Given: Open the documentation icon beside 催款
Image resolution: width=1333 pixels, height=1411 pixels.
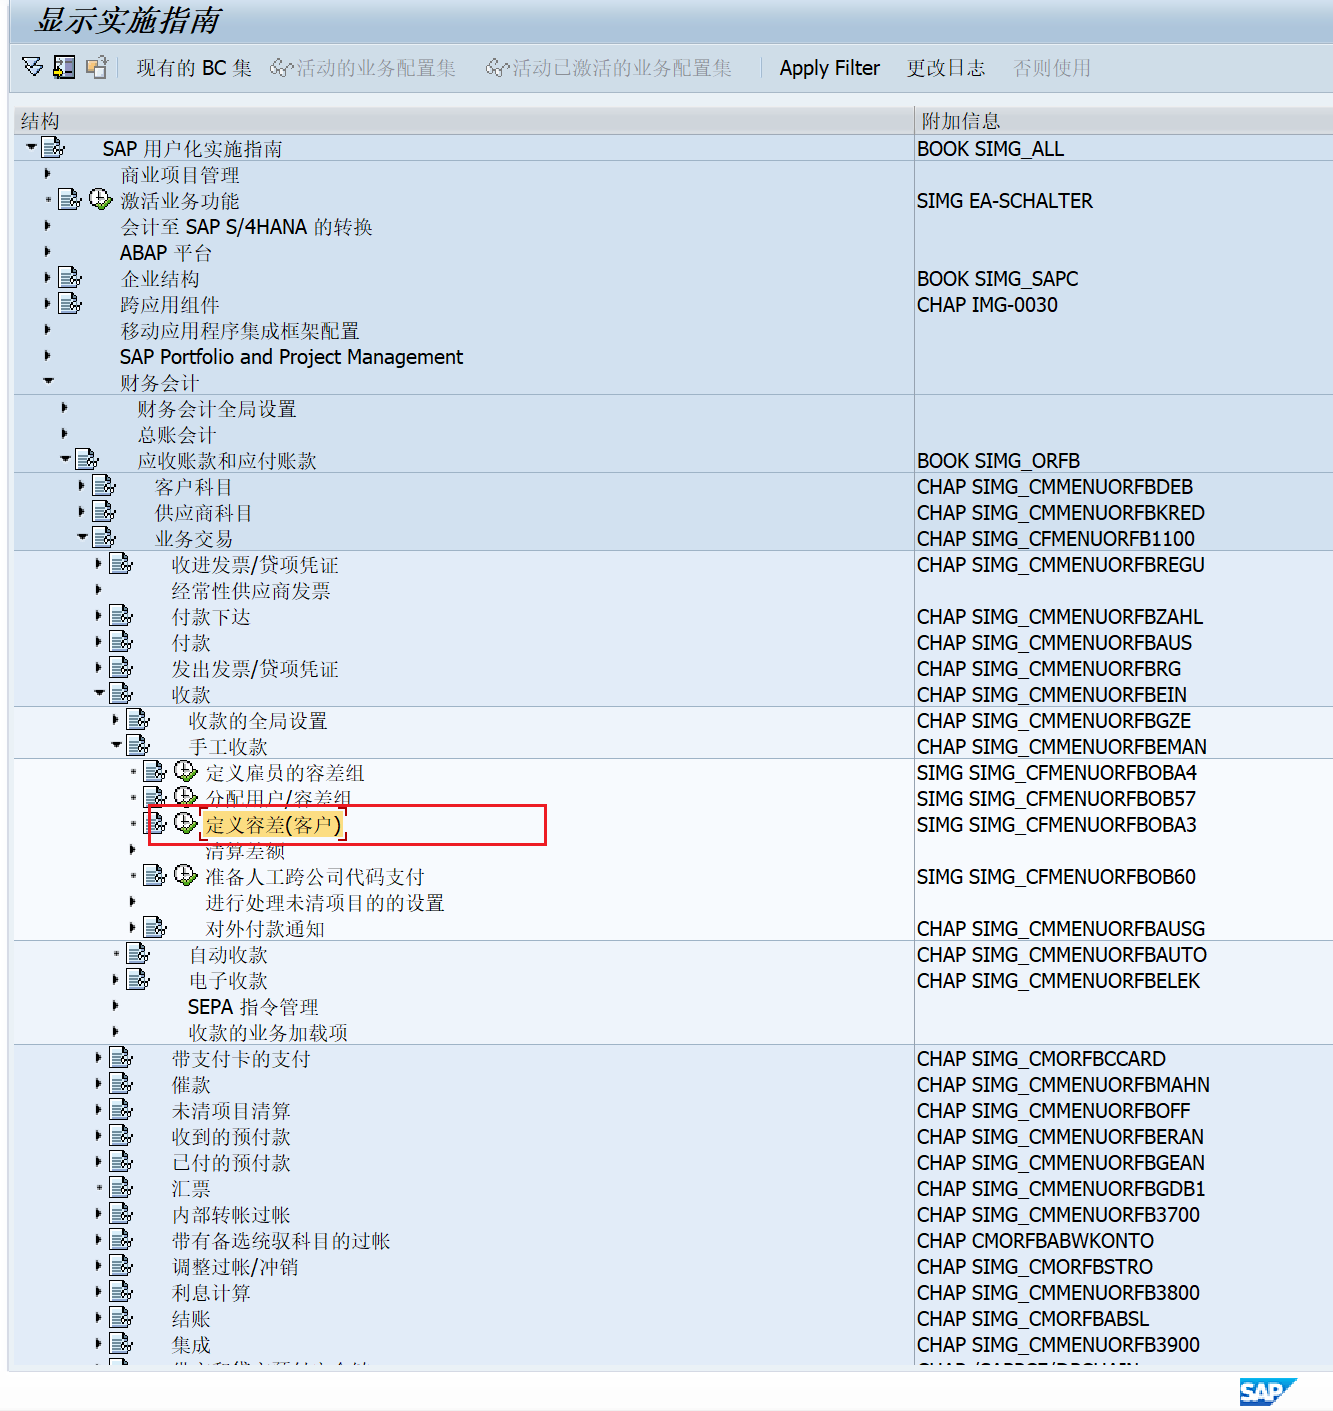Looking at the screenshot, I should click(121, 1084).
